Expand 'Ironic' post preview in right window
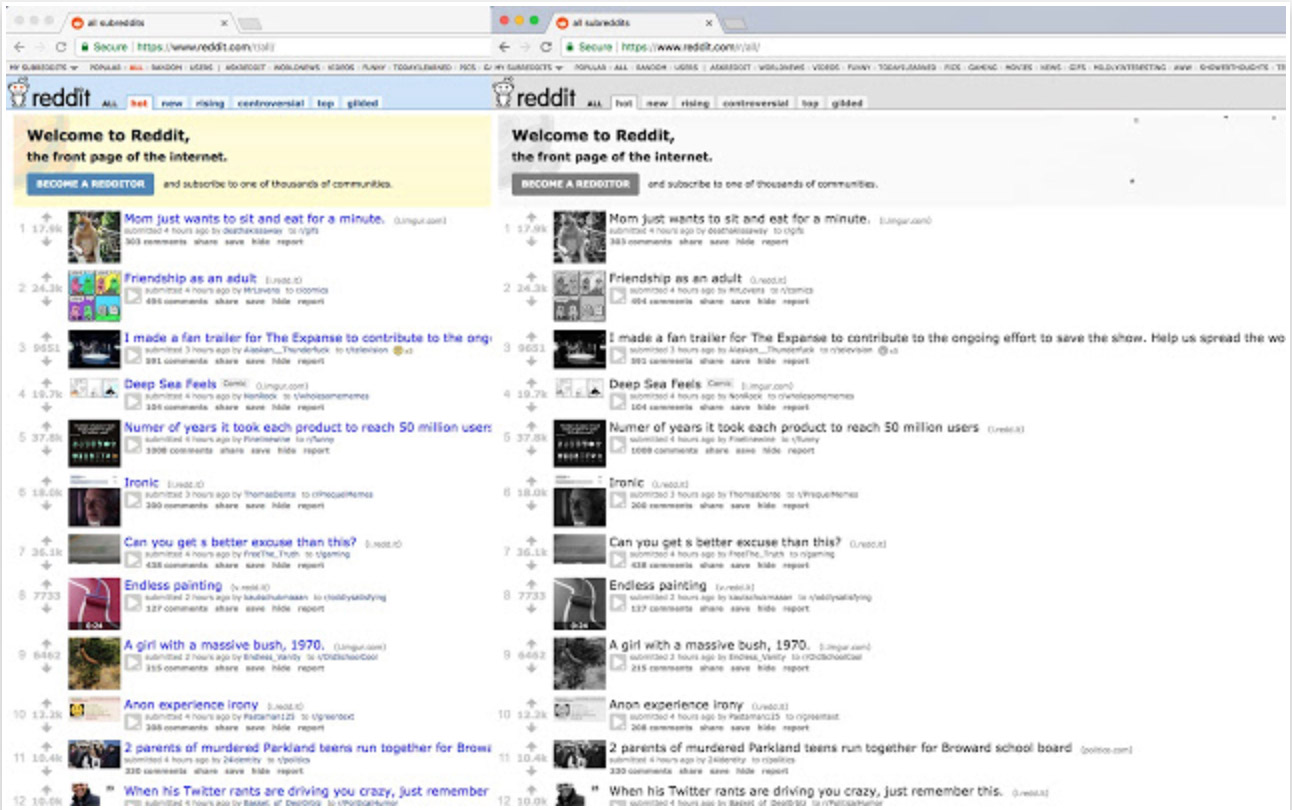 pos(618,500)
